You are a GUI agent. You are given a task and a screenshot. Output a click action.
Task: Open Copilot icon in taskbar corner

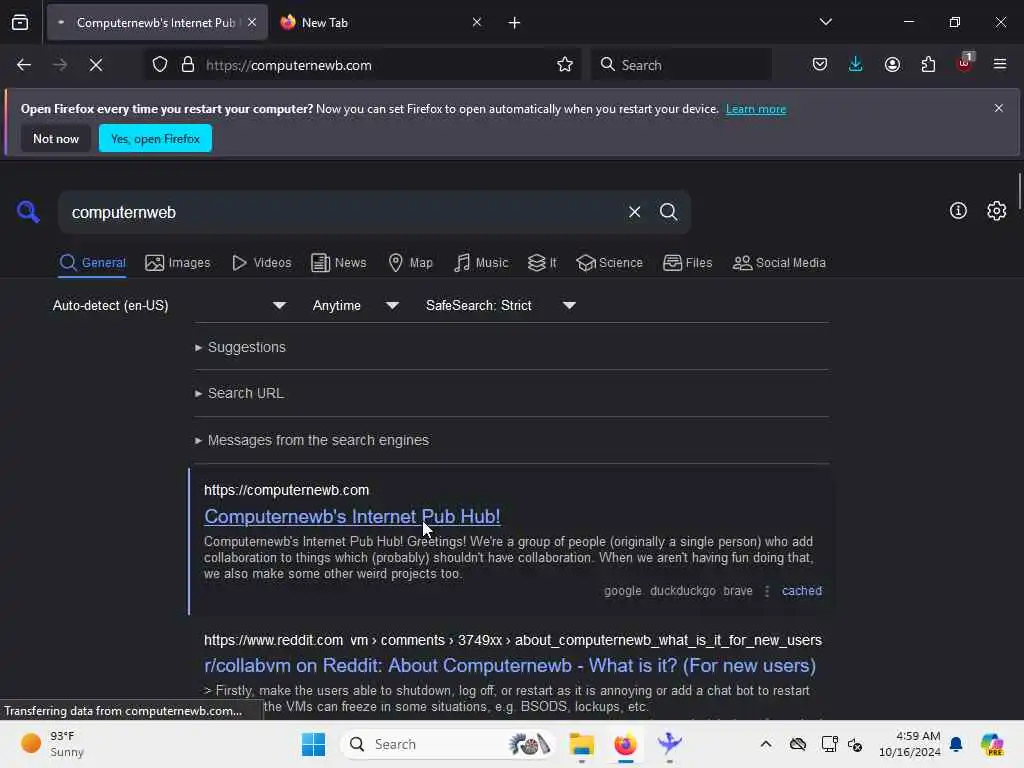click(992, 744)
